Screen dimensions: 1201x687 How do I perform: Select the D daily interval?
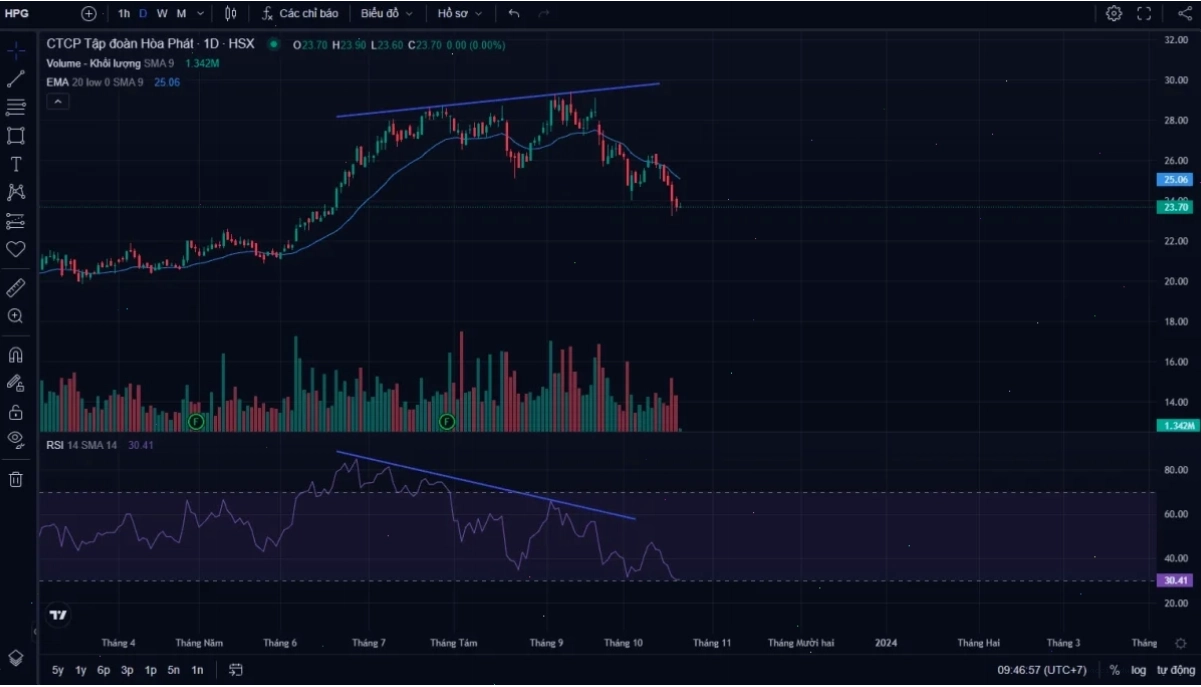coord(143,14)
